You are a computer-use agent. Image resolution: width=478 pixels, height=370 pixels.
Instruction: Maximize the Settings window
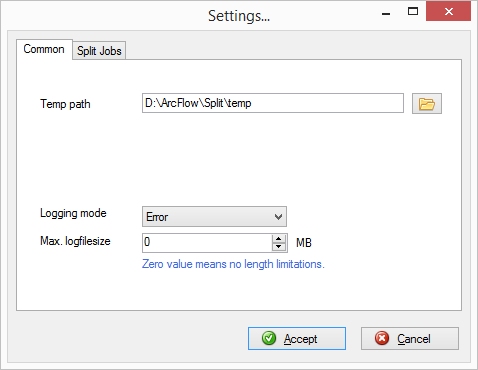[413, 11]
